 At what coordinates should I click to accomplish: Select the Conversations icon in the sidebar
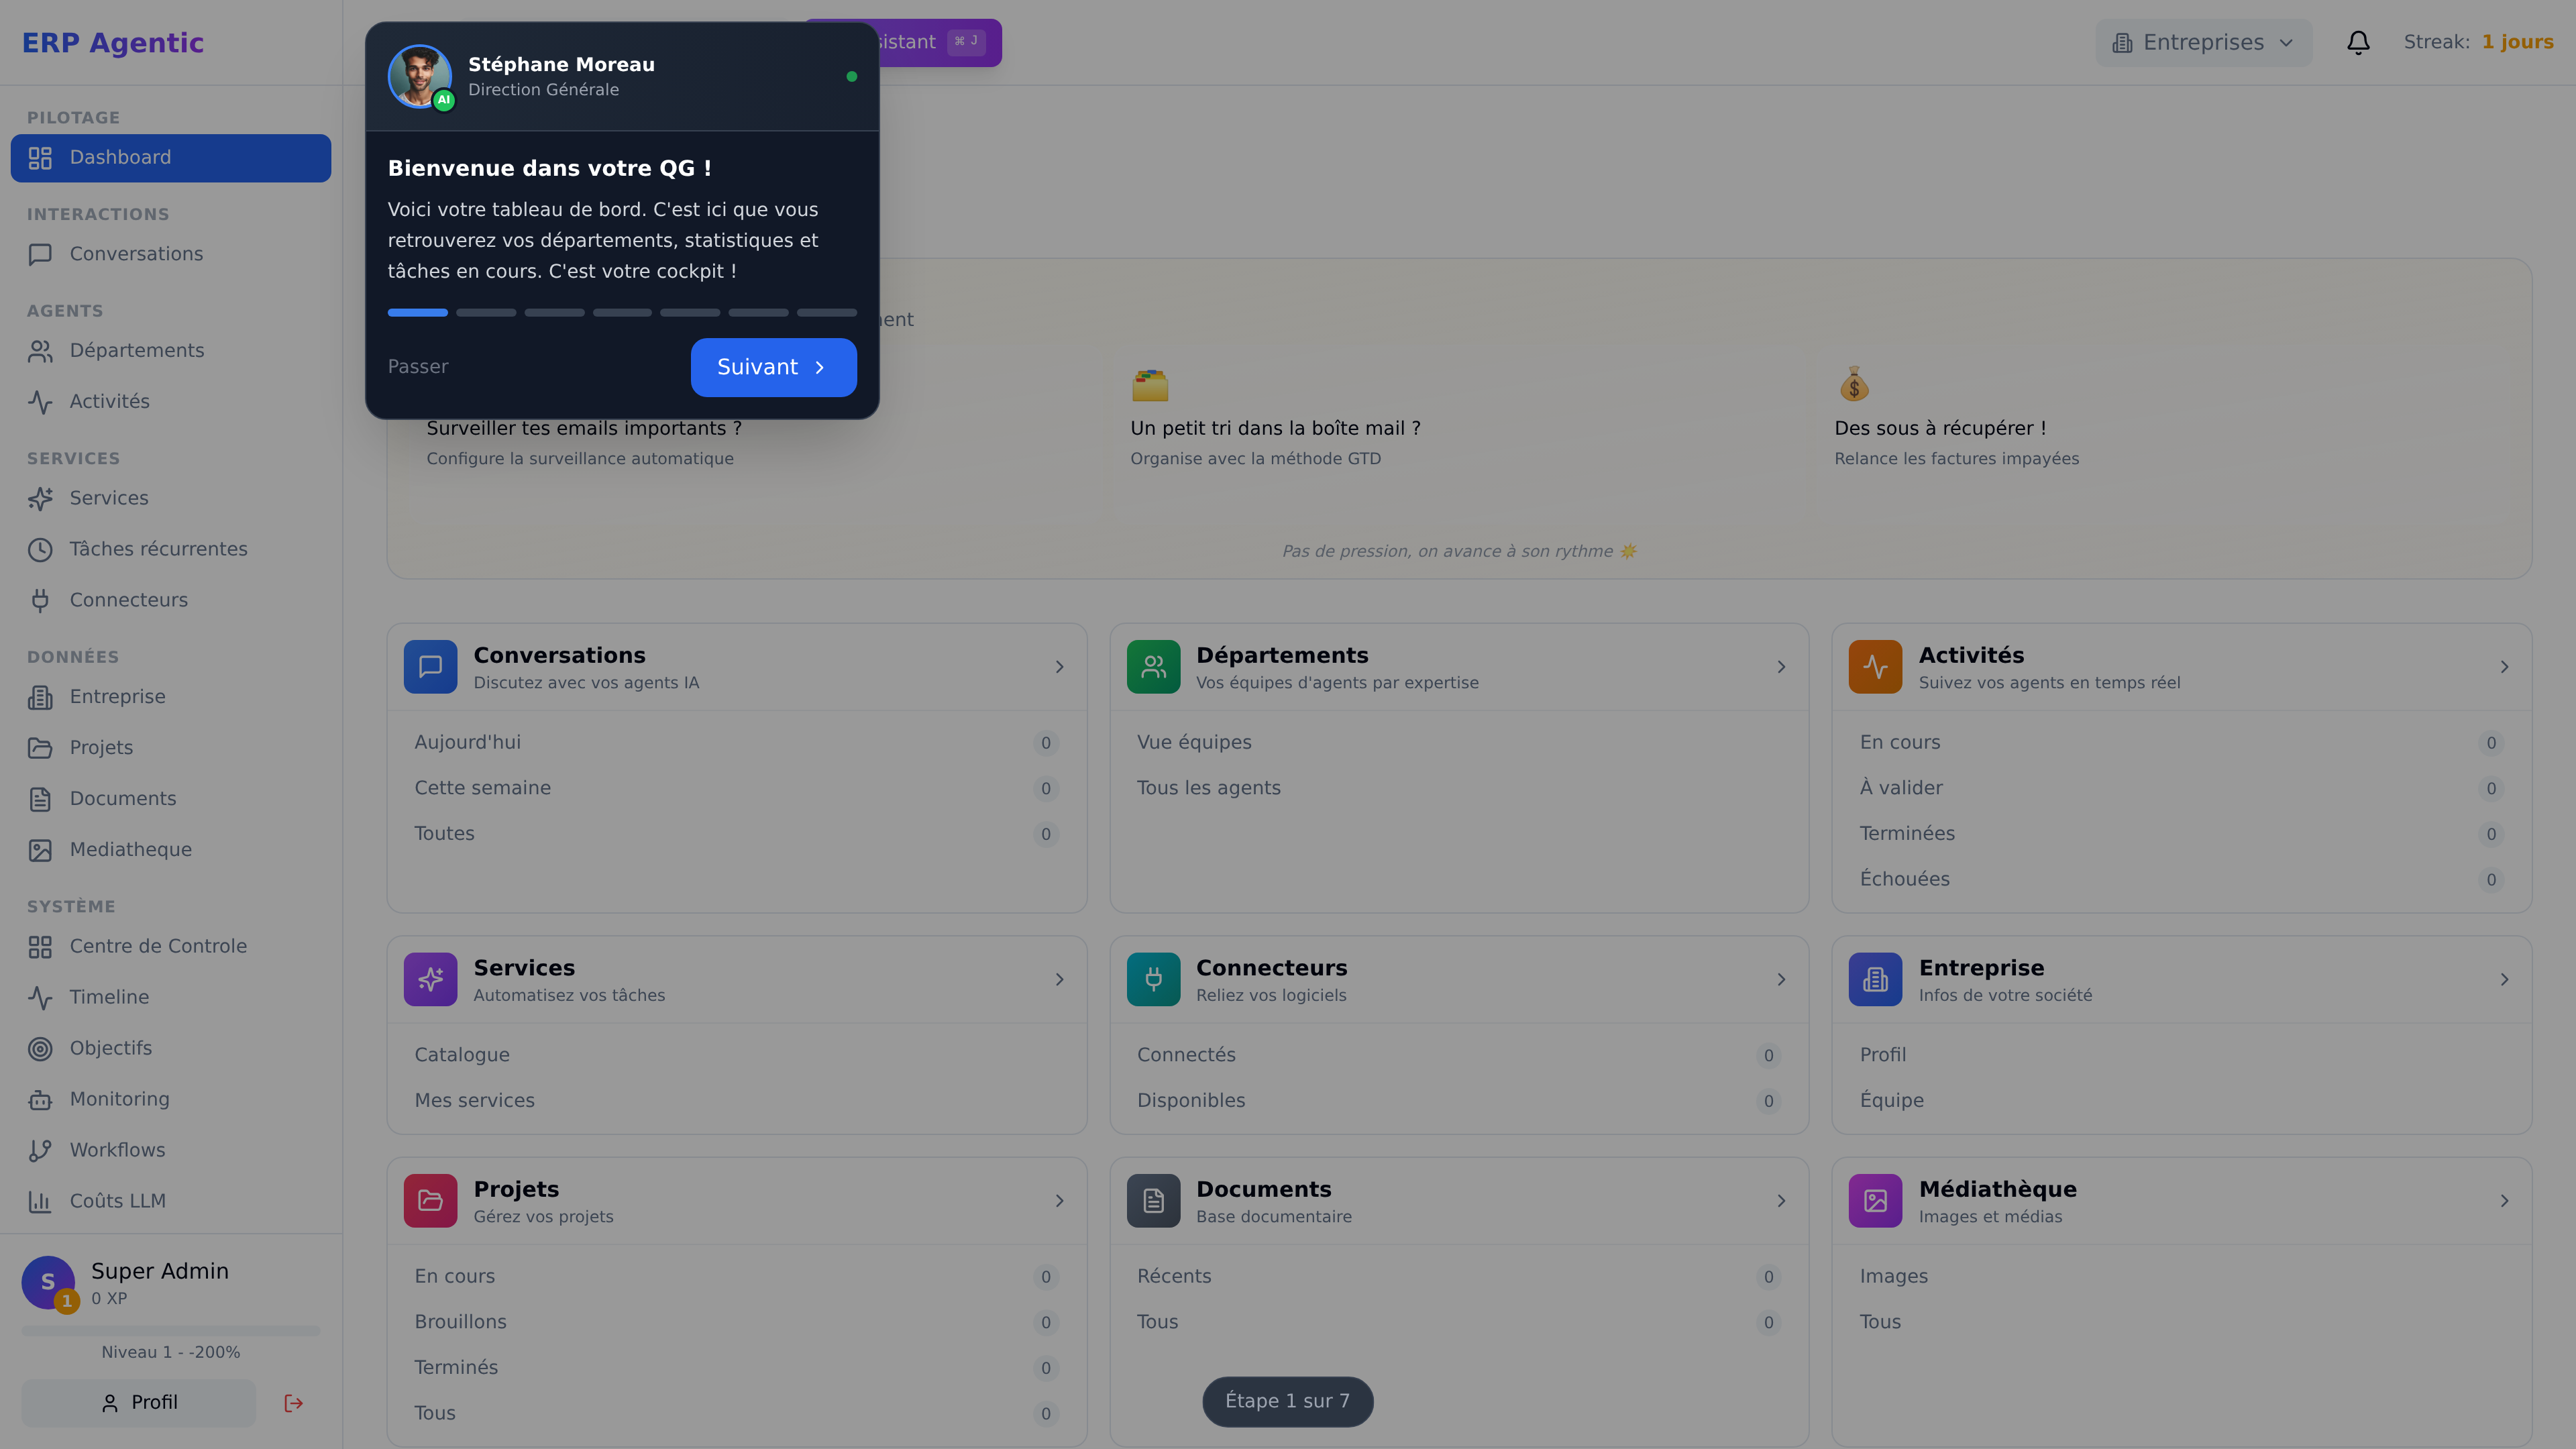(x=40, y=254)
